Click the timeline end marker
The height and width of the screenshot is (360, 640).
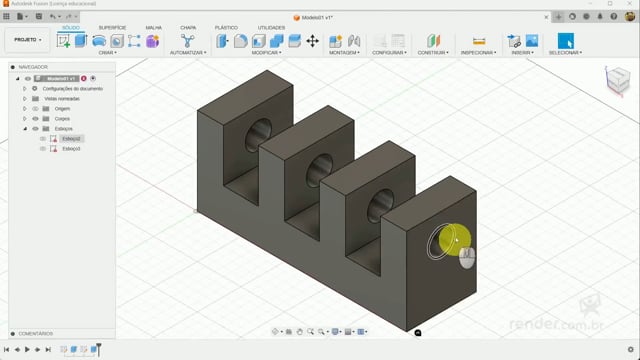[98, 349]
